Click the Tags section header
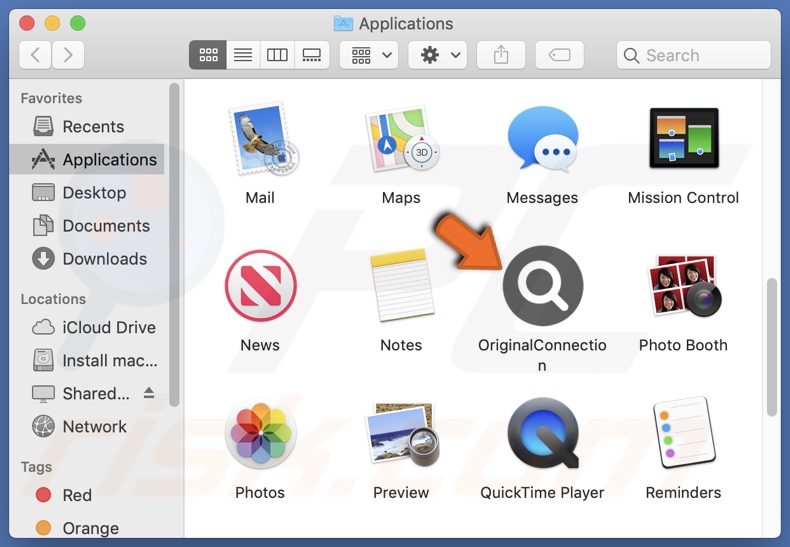 coord(36,467)
